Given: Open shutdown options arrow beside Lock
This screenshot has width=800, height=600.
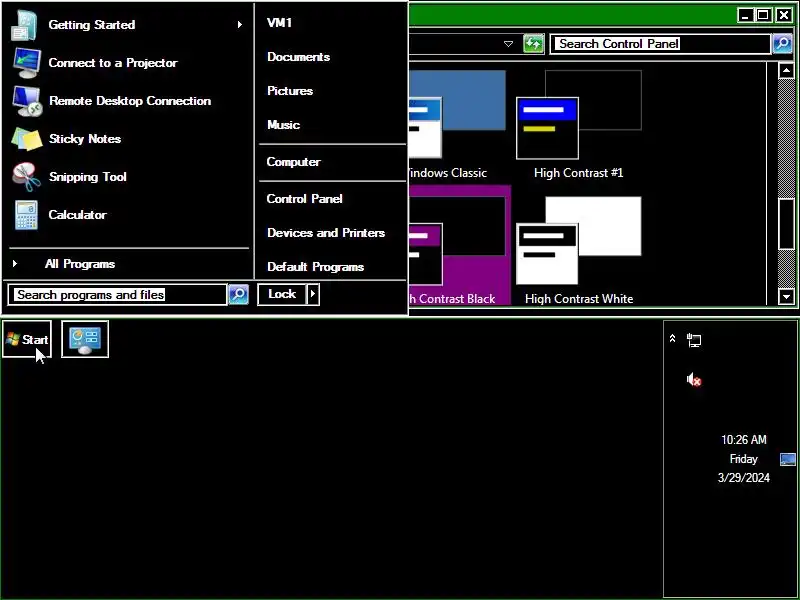Looking at the screenshot, I should 313,294.
